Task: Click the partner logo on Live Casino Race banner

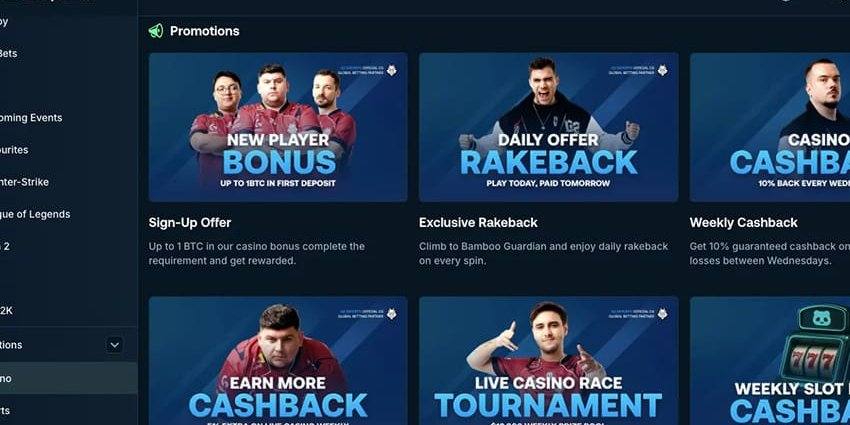Action: click(662, 314)
